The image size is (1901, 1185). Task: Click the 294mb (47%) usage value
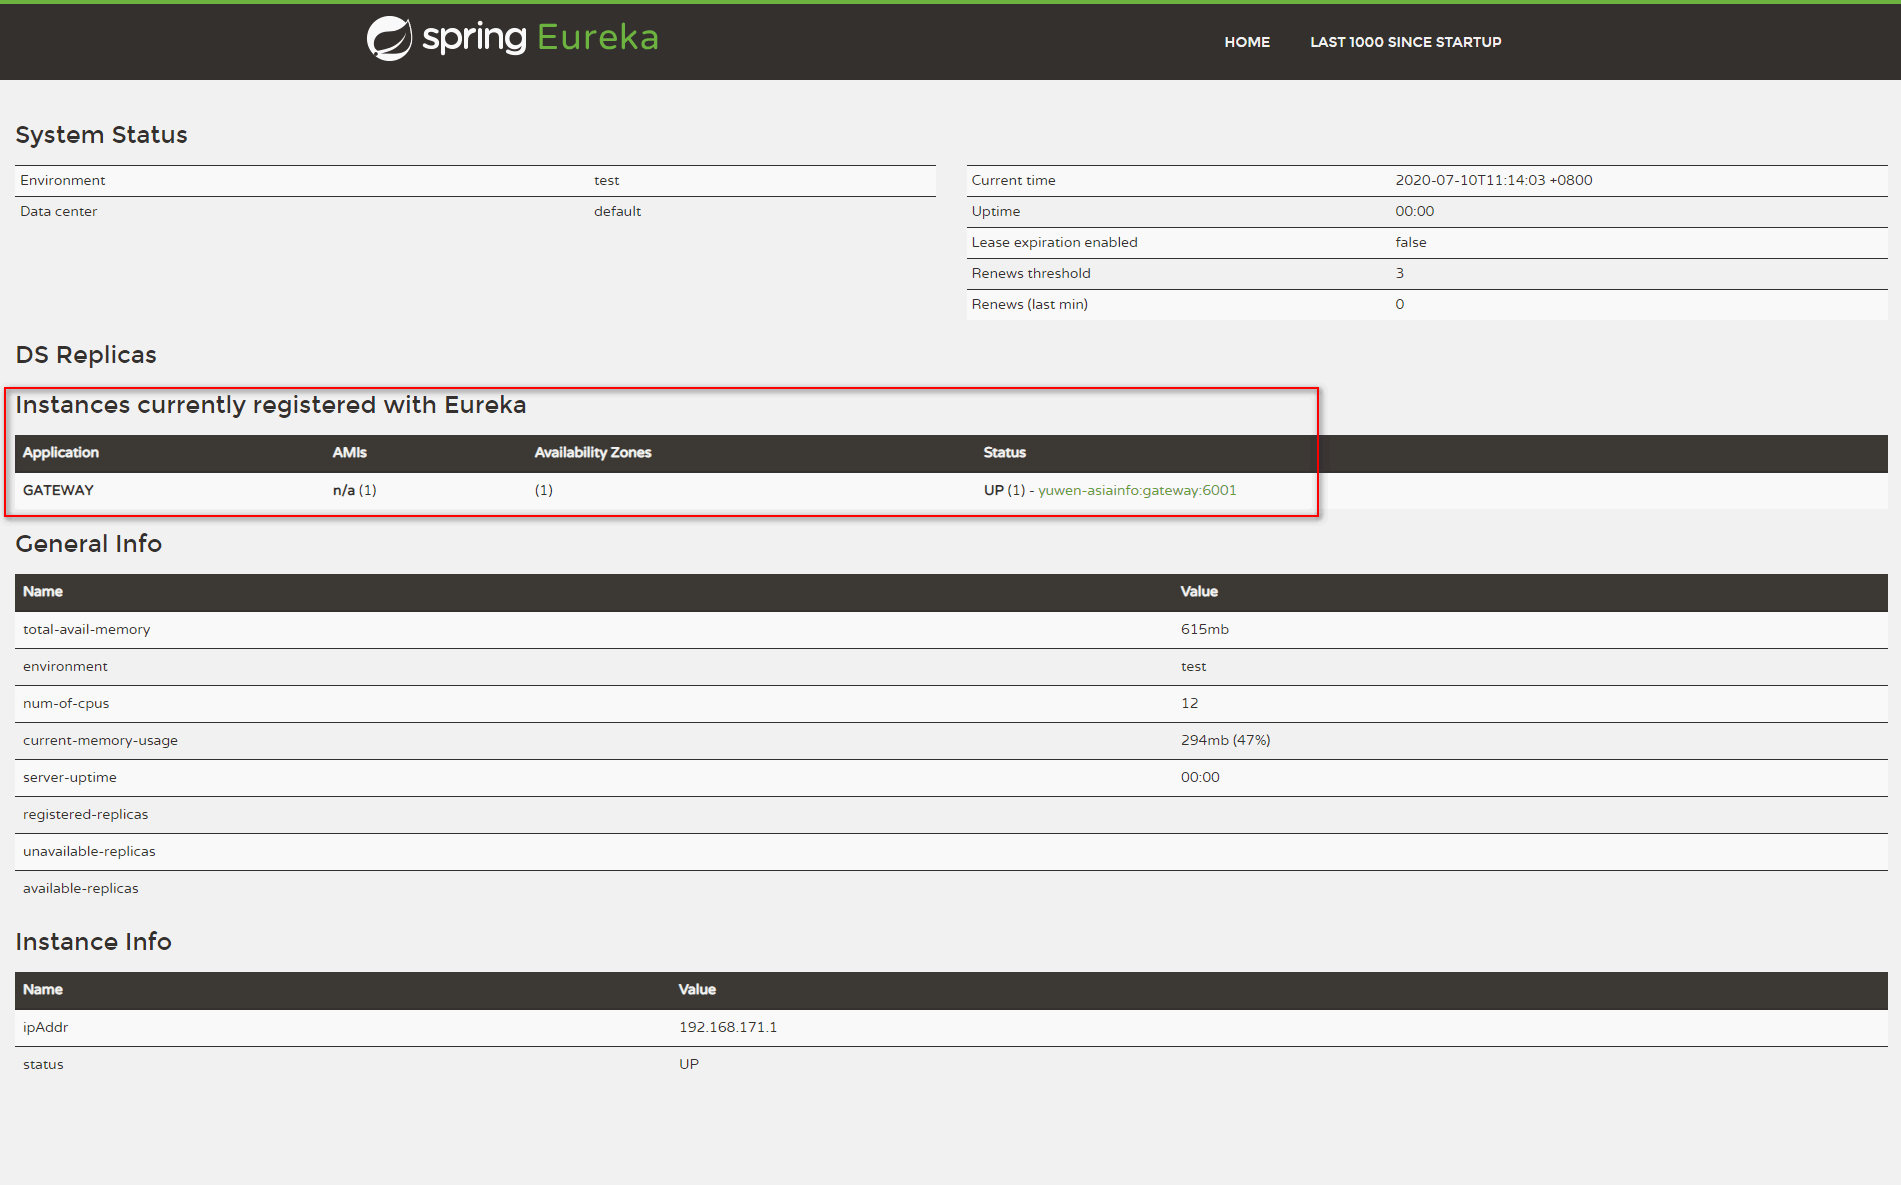tap(1226, 740)
